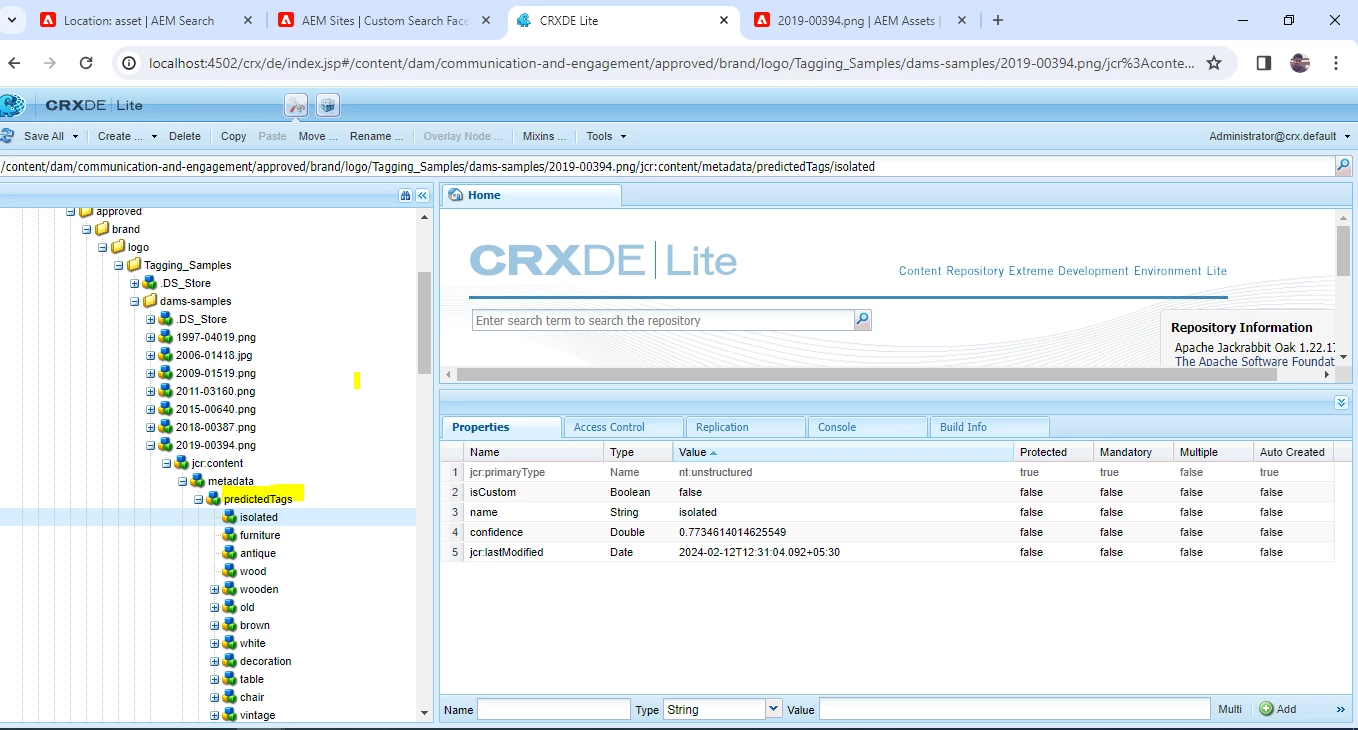Click the path bar search icon

pyautogui.click(x=1344, y=166)
